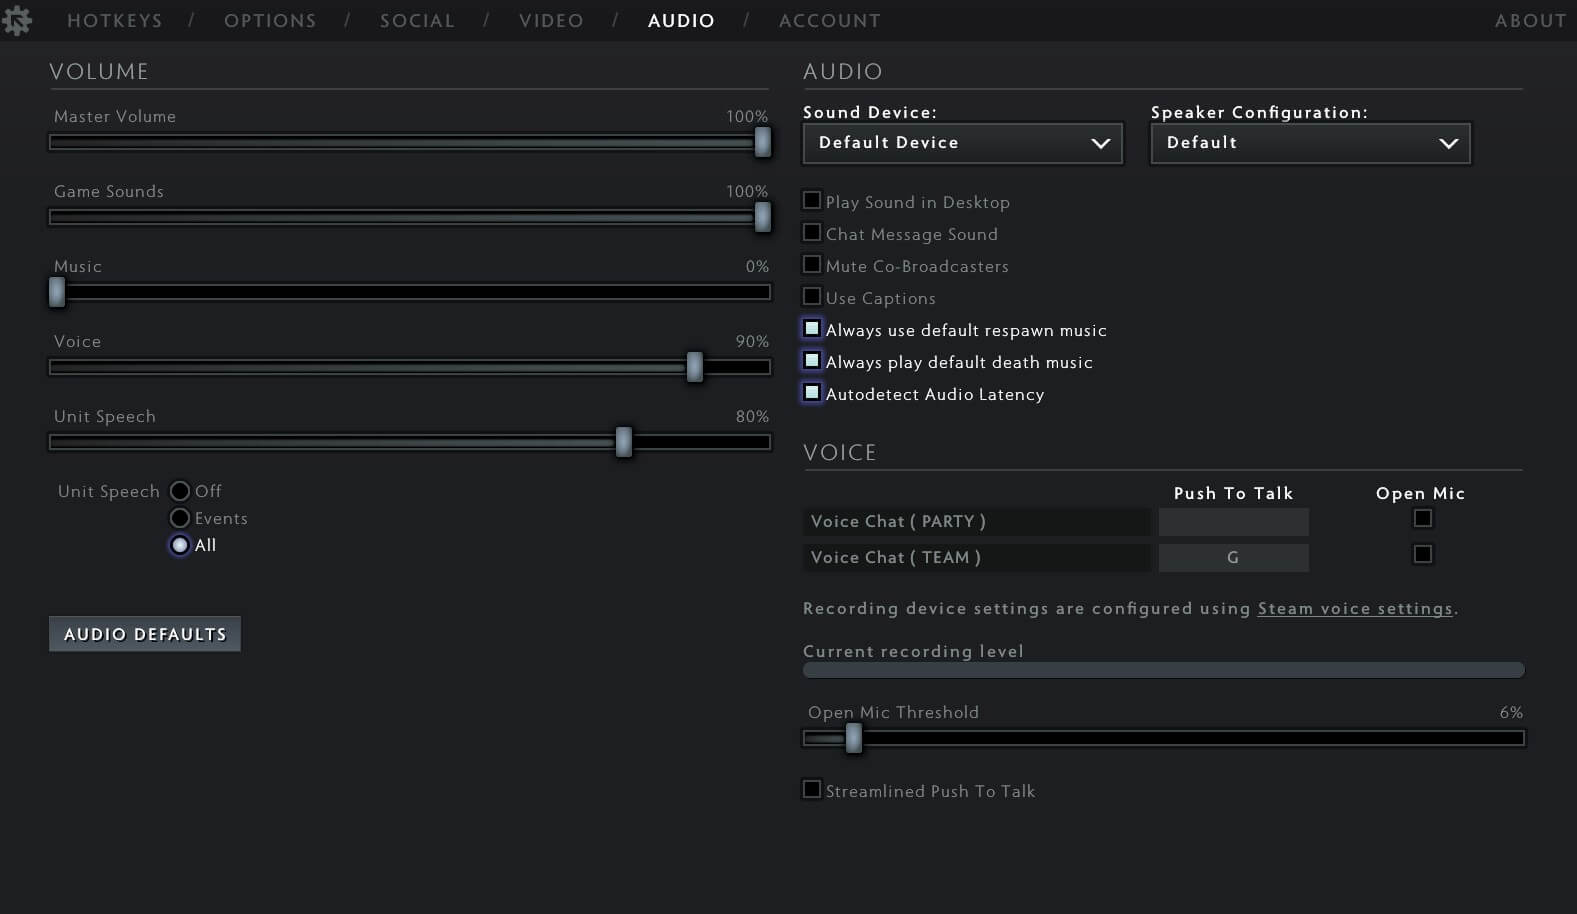The image size is (1577, 914).
Task: Open the Account tab
Action: (830, 21)
